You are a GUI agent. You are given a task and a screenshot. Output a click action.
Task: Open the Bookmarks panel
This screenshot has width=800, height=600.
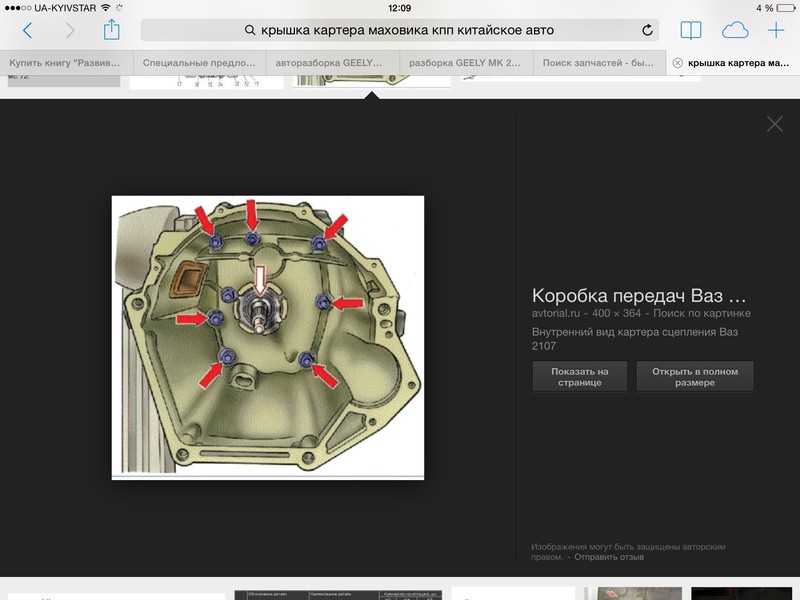(690, 32)
